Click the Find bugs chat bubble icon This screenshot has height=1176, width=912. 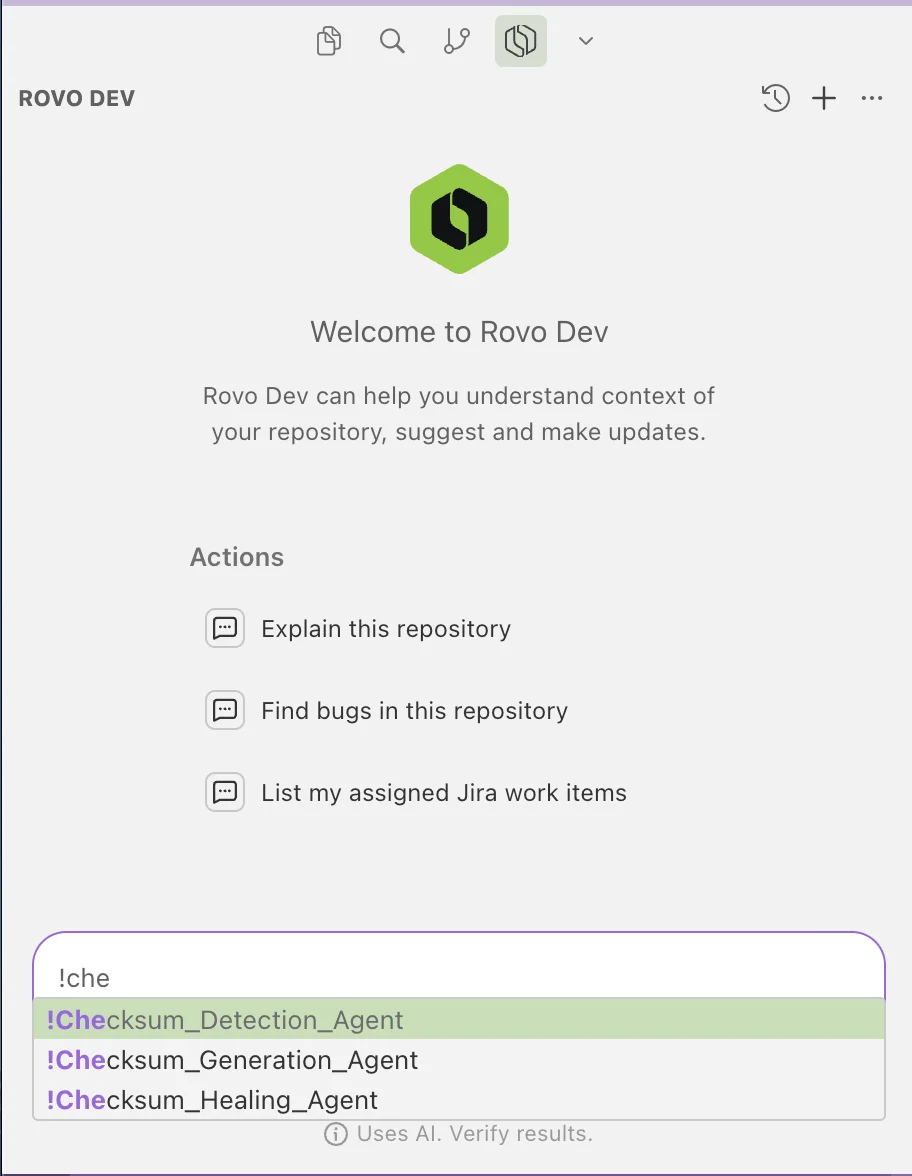point(225,710)
